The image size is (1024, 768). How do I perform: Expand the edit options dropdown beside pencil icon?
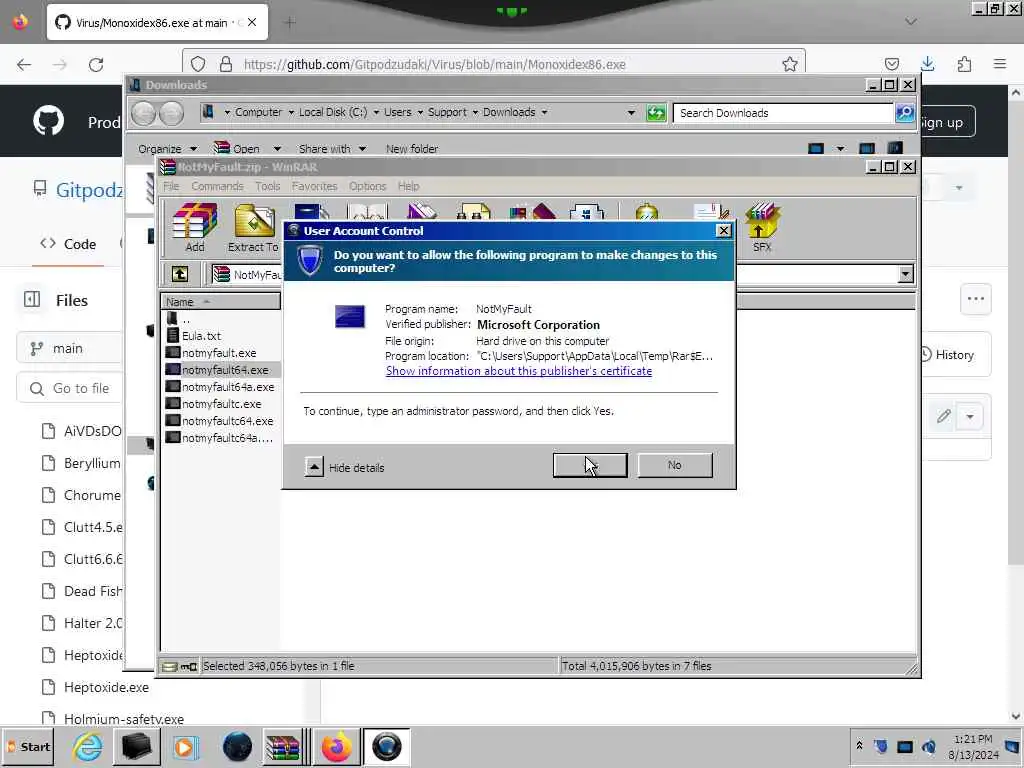click(x=970, y=416)
